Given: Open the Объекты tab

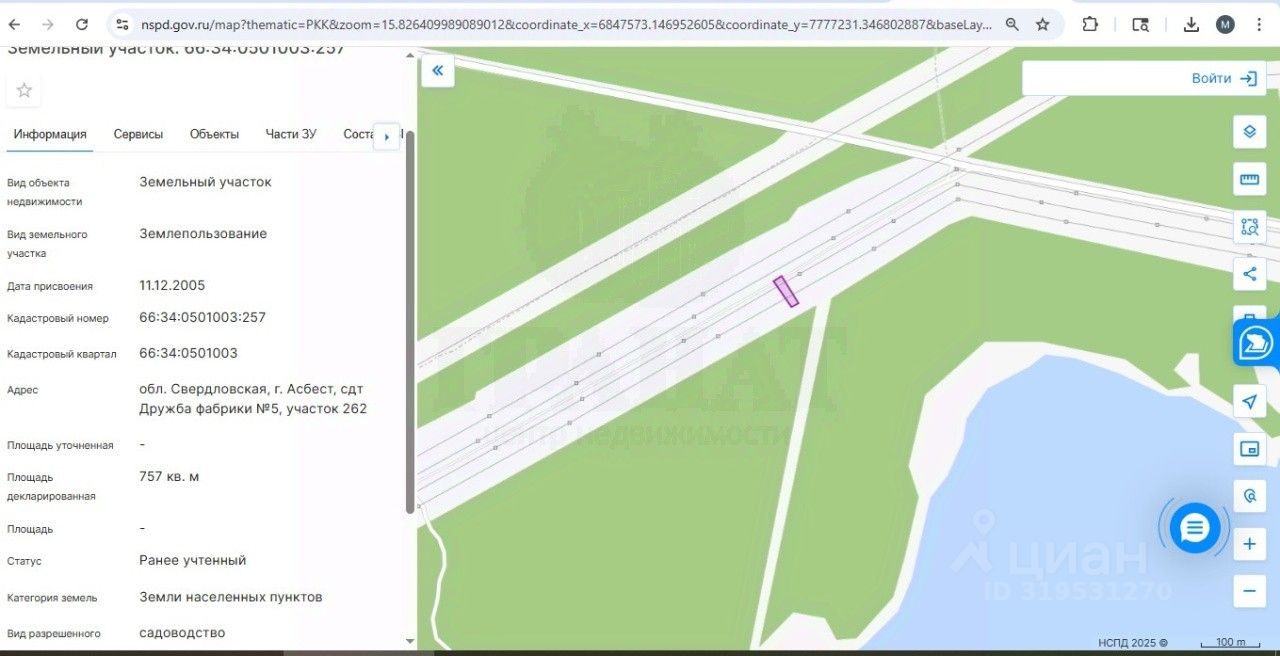Looking at the screenshot, I should 214,134.
